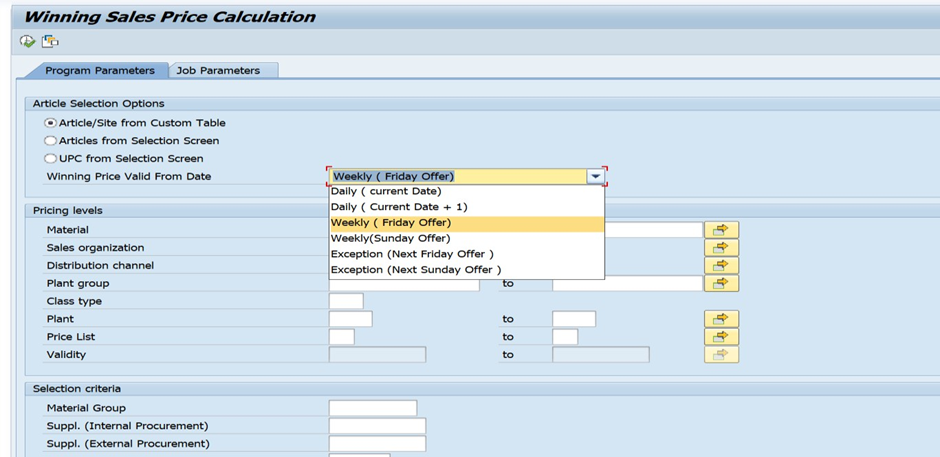The width and height of the screenshot is (940, 457).
Task: Select Weekly(Sunday Offer) in the dropdown list
Action: pos(391,238)
